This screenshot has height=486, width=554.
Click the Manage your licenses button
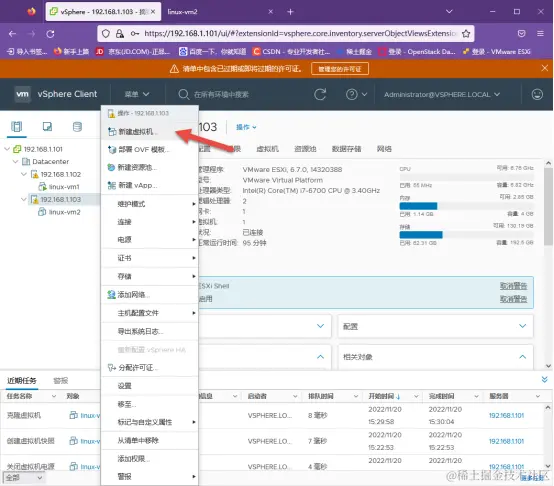pos(340,69)
